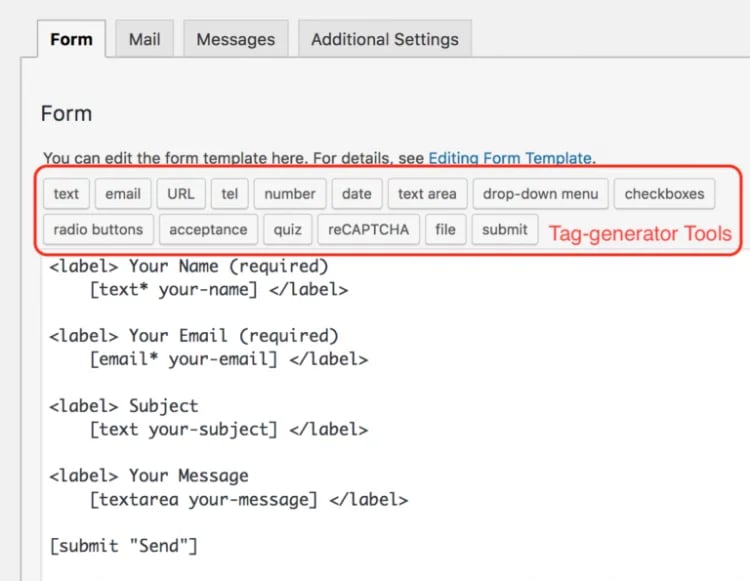Click the Form tab

(71, 40)
